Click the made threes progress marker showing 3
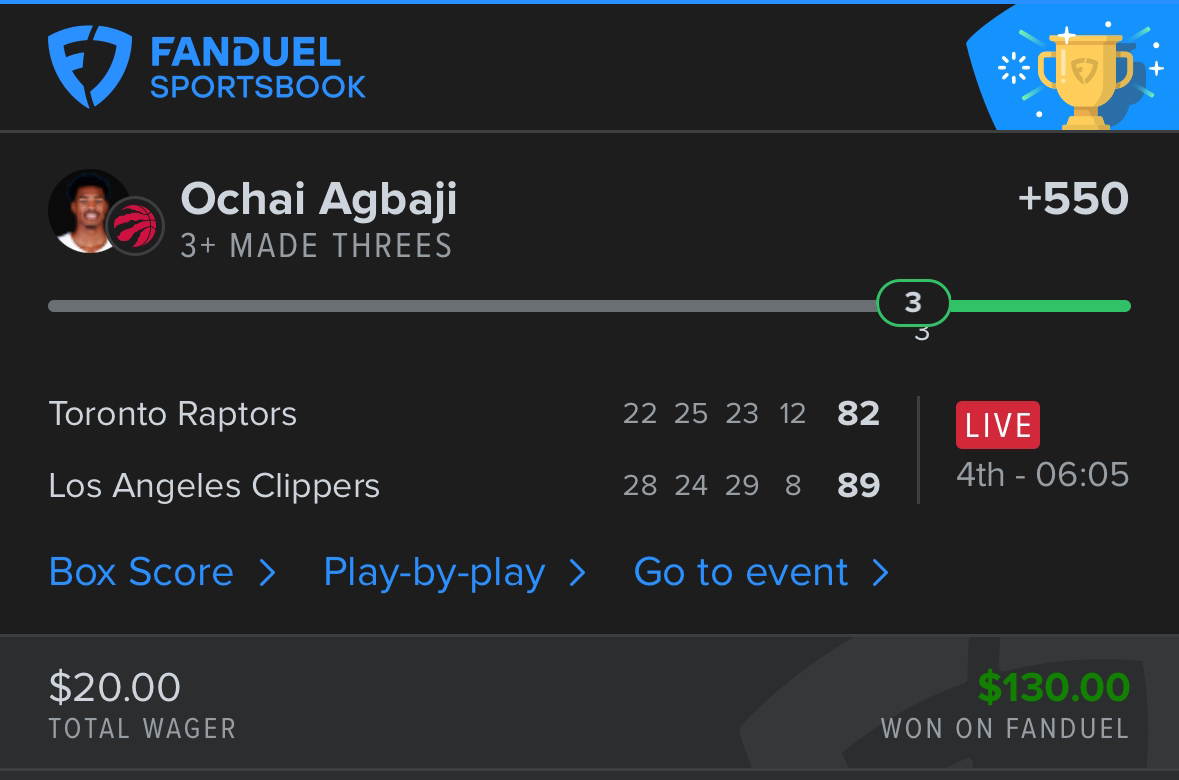 (x=913, y=303)
